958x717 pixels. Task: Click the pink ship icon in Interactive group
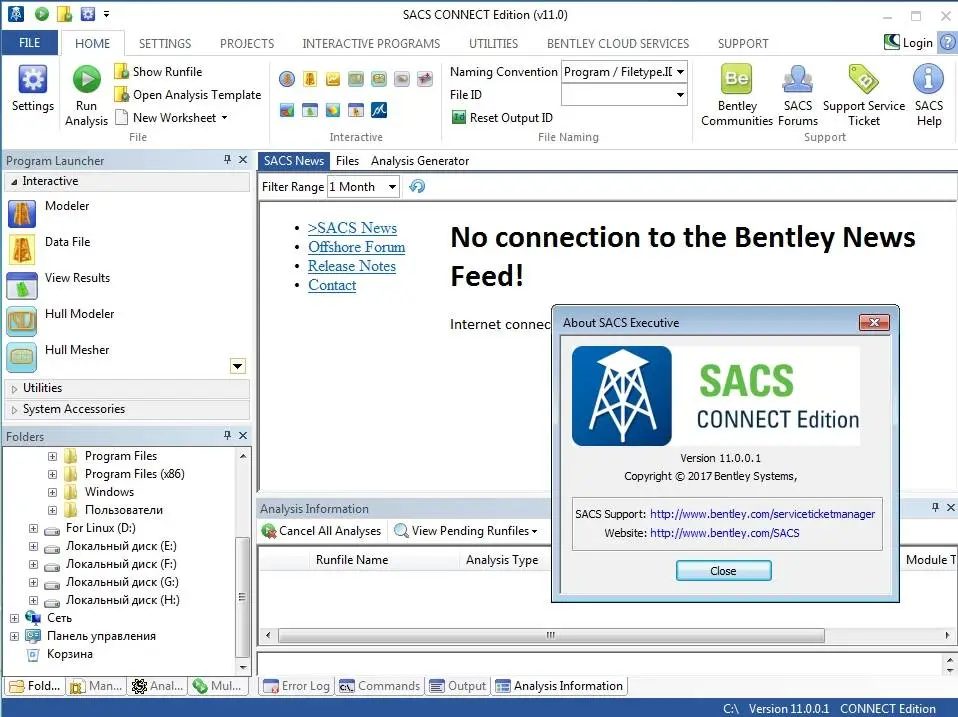(x=425, y=79)
